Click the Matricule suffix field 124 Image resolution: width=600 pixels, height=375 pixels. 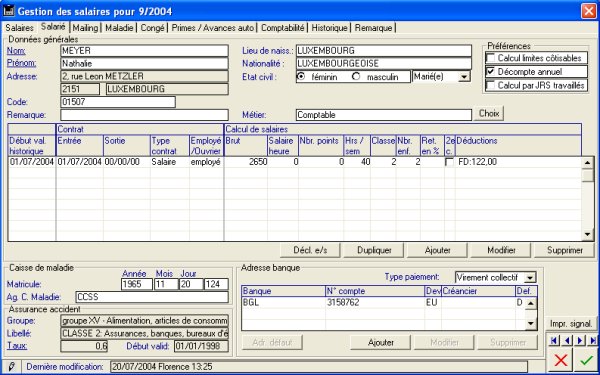216,284
